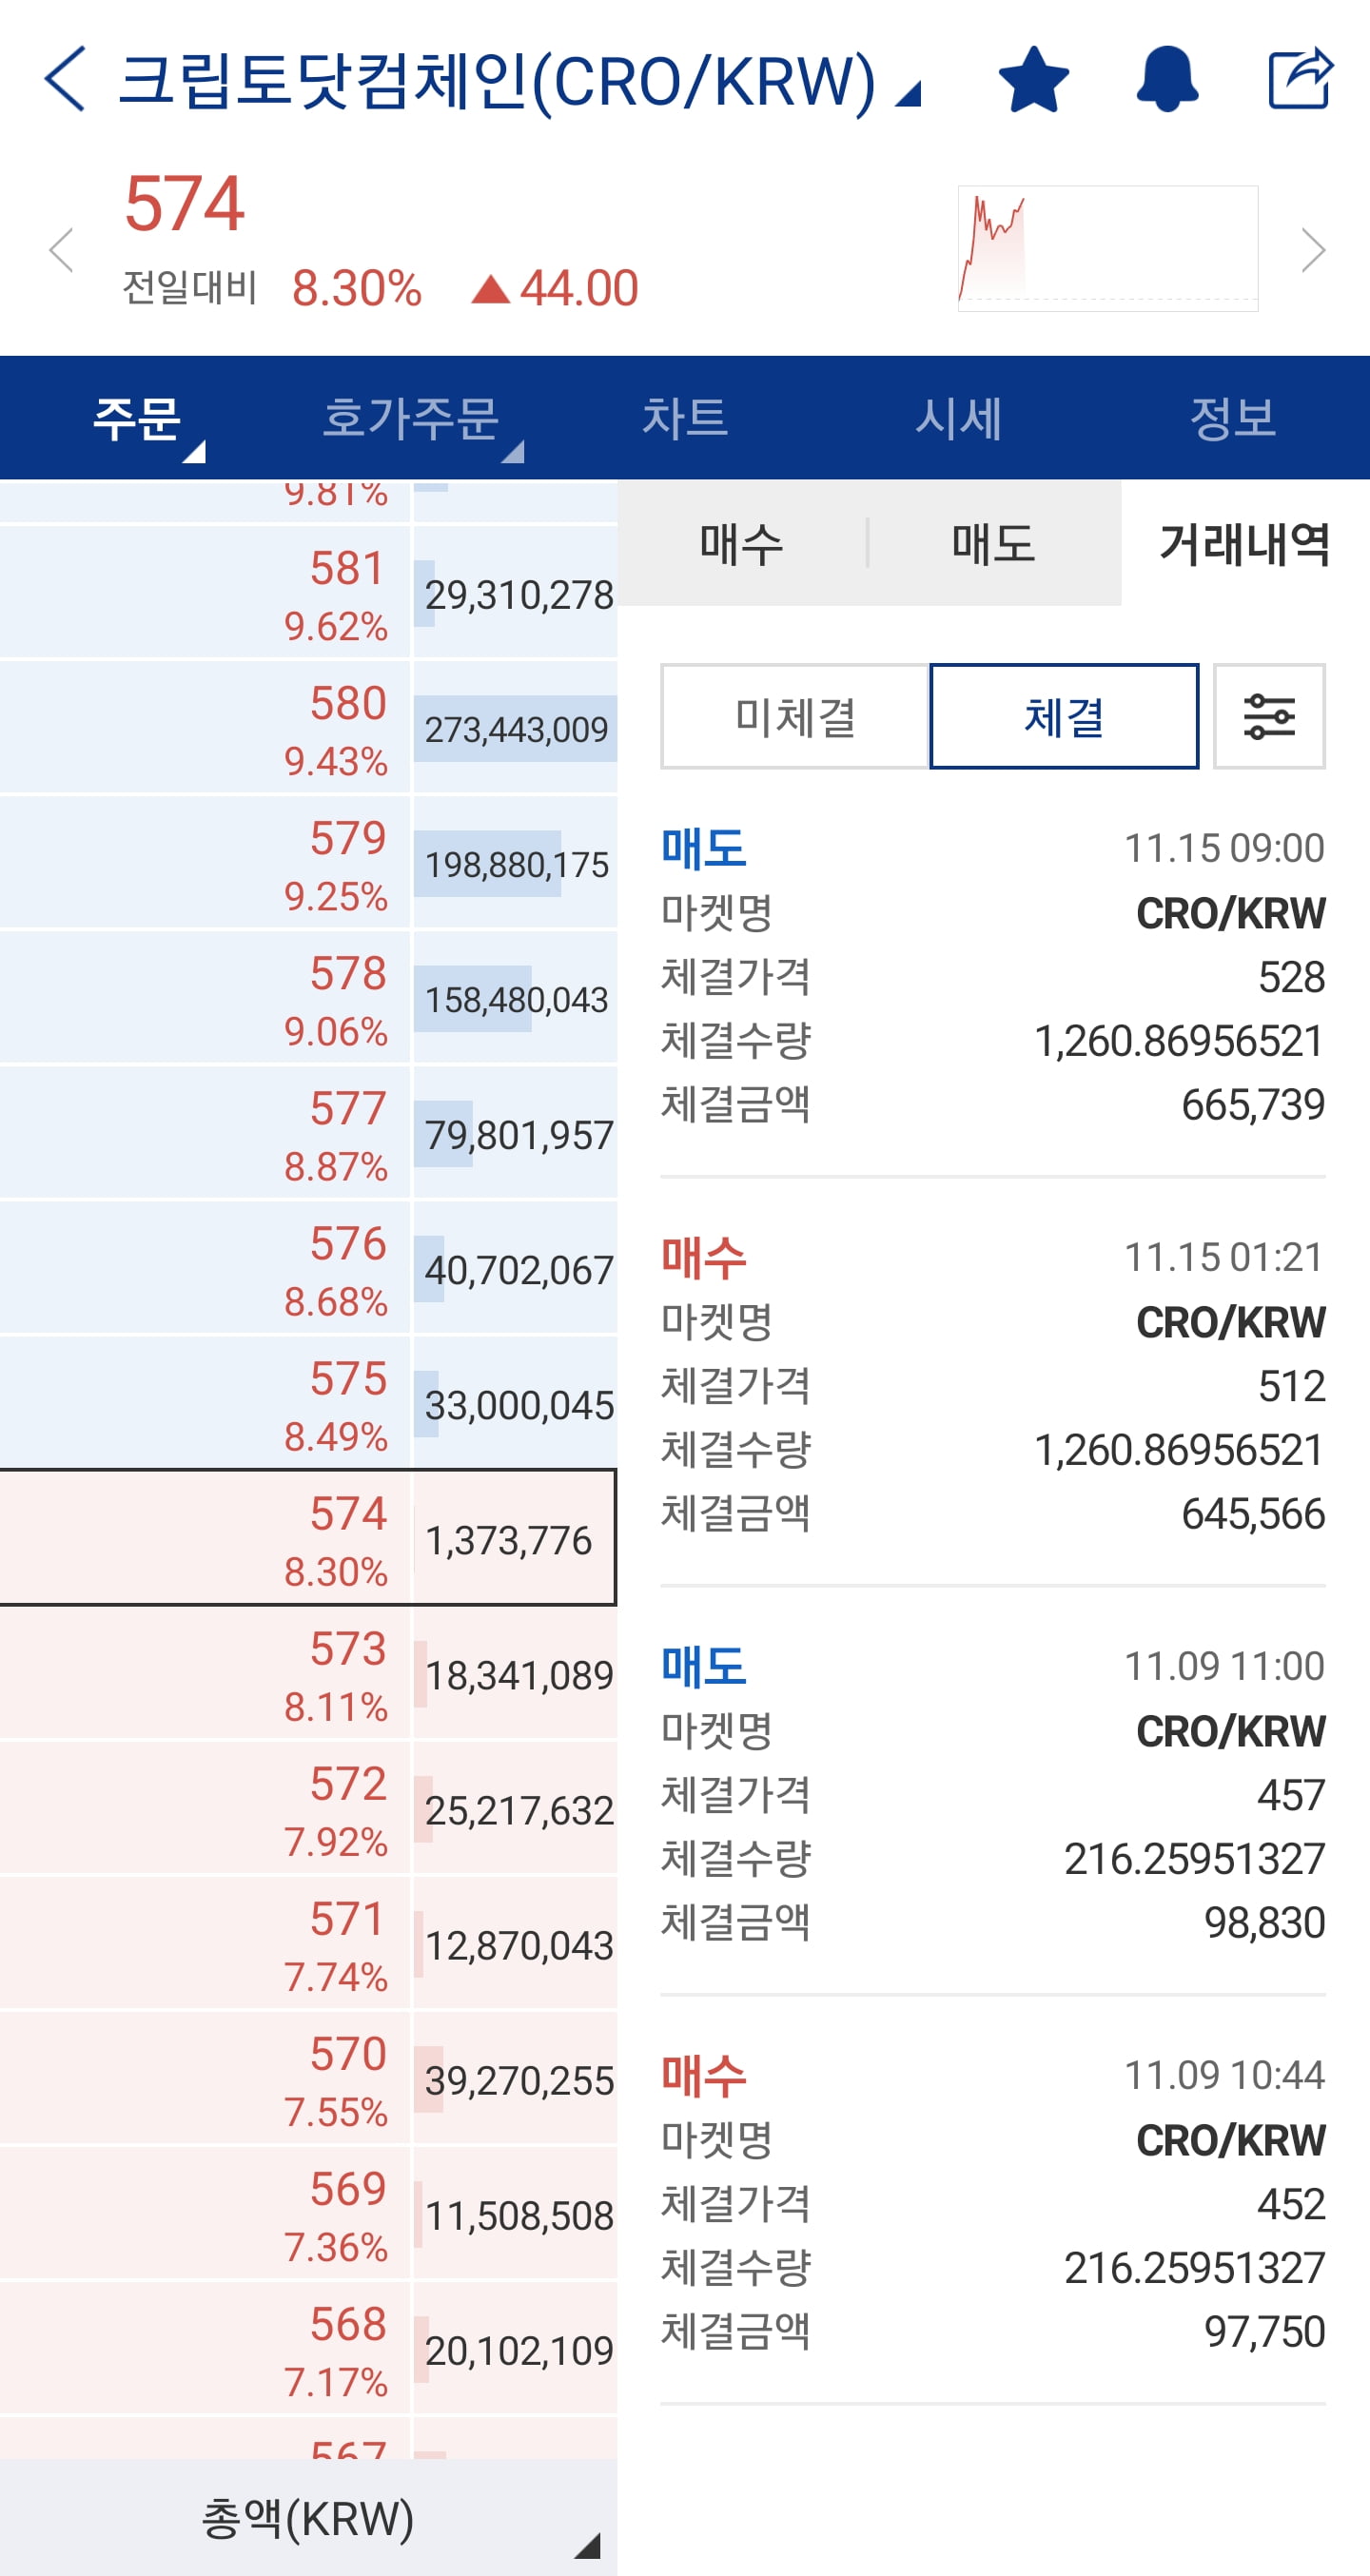
Task: Tap the share icon
Action: [1300, 78]
